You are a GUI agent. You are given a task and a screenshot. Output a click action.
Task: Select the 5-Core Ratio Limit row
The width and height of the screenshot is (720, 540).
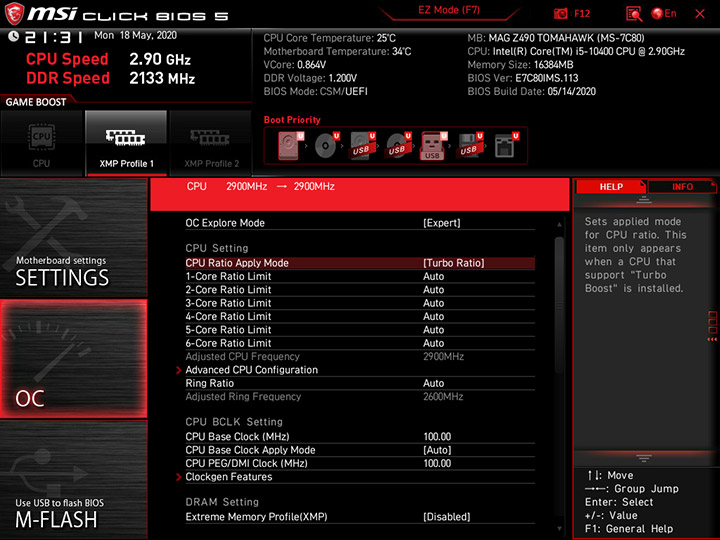tap(360, 330)
